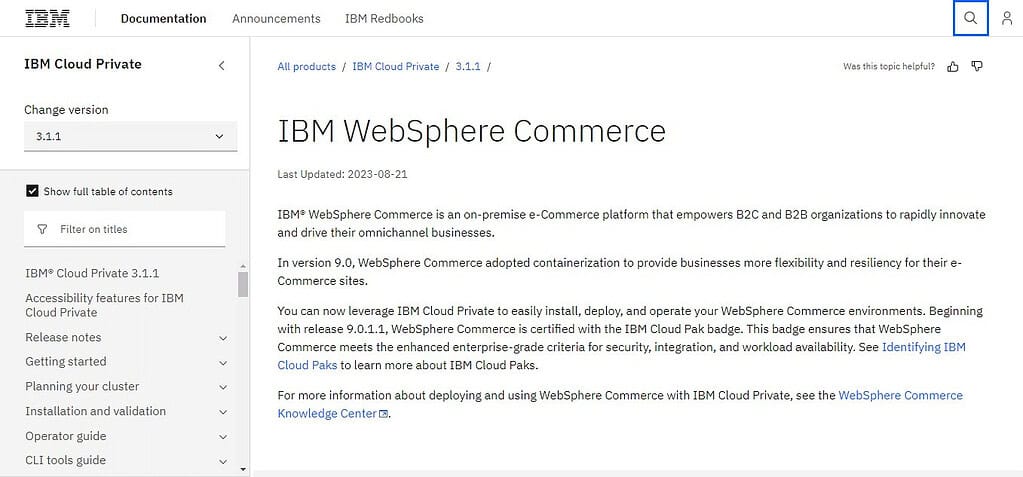The image size is (1023, 477).
Task: Open the IBM Redbooks tab
Action: tap(384, 18)
